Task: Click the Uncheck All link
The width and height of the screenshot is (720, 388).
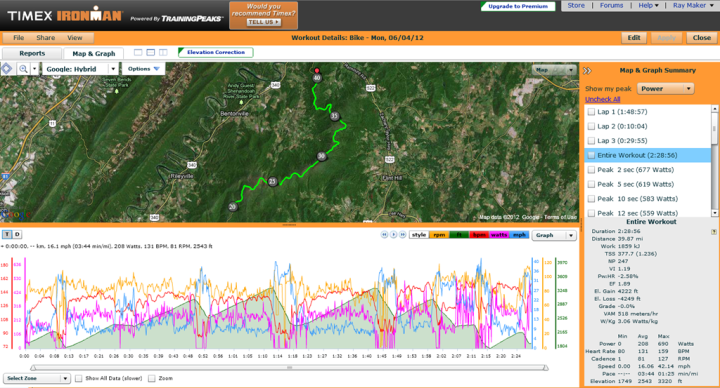Action: (x=602, y=99)
